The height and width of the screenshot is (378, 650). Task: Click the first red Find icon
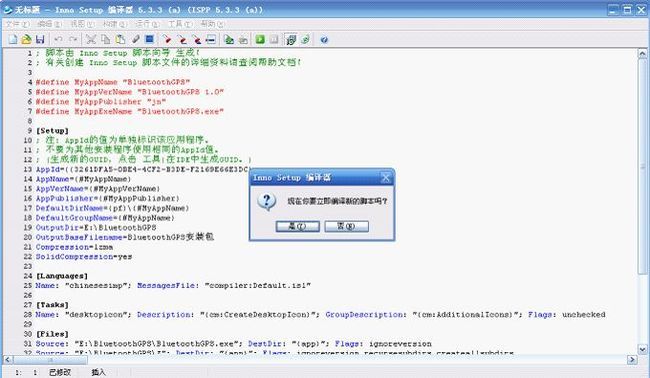(167, 40)
